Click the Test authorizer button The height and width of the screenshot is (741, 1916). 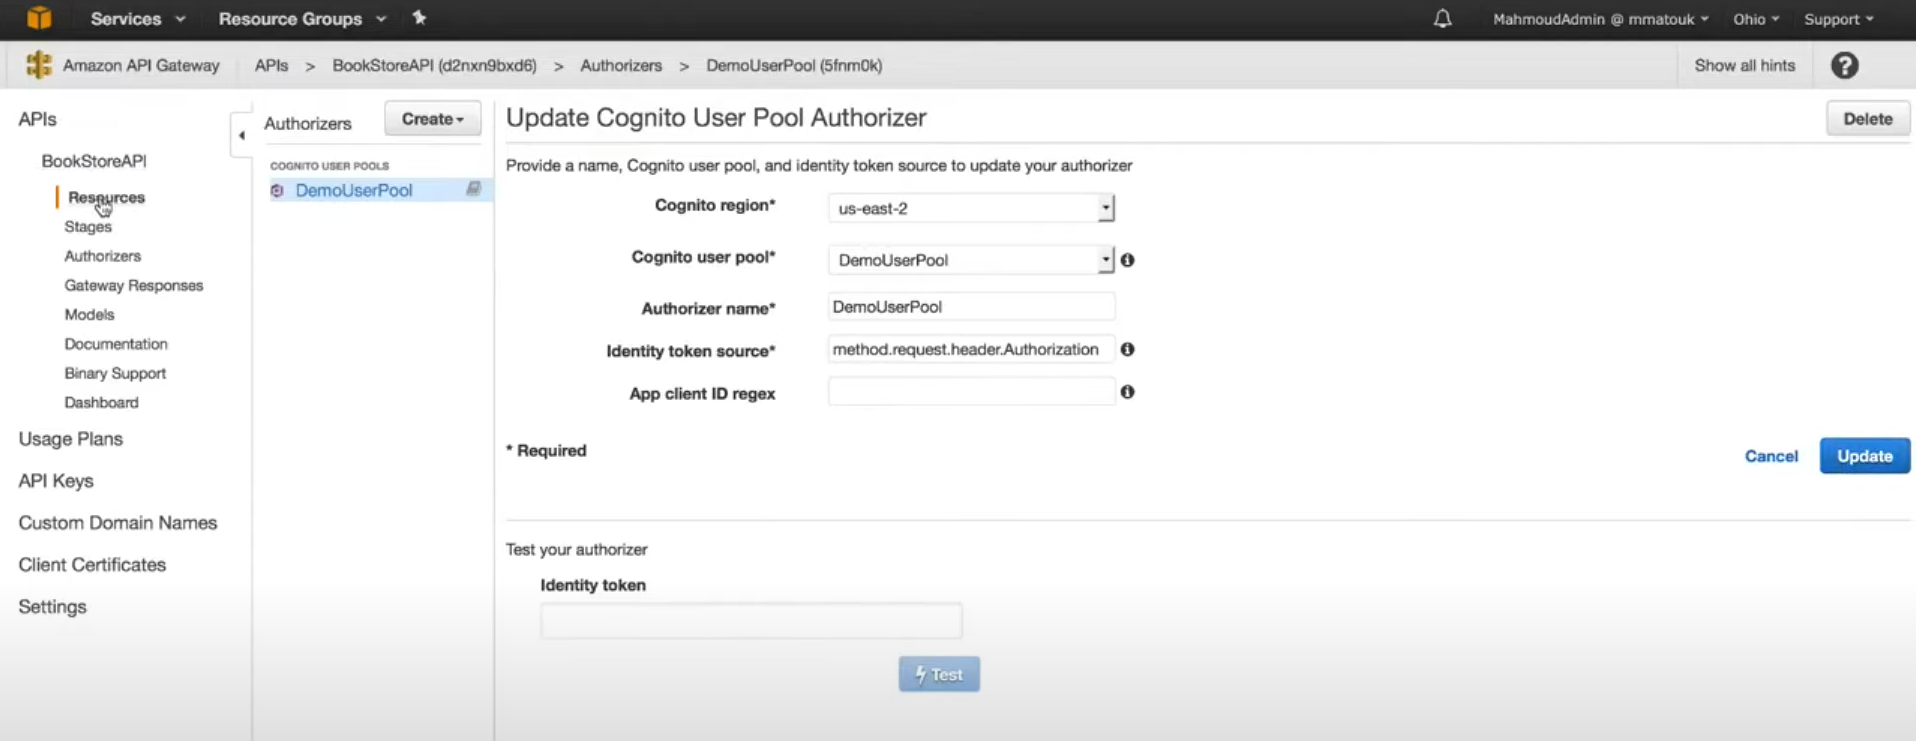[939, 675]
